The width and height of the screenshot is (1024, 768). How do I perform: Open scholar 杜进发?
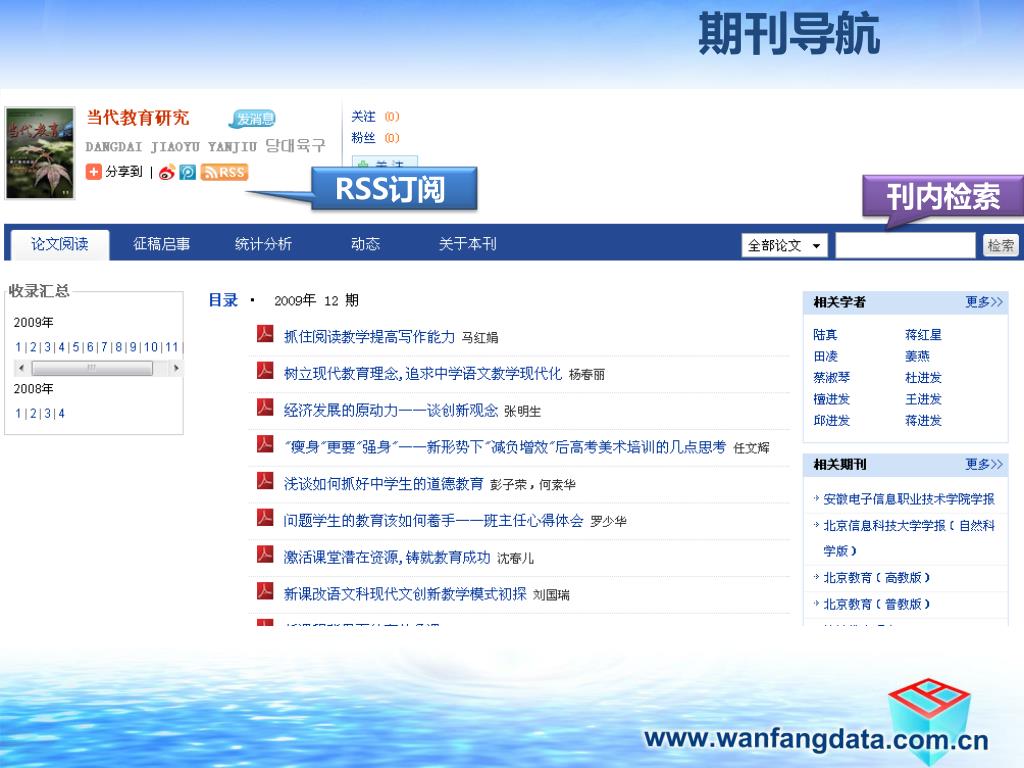(923, 377)
